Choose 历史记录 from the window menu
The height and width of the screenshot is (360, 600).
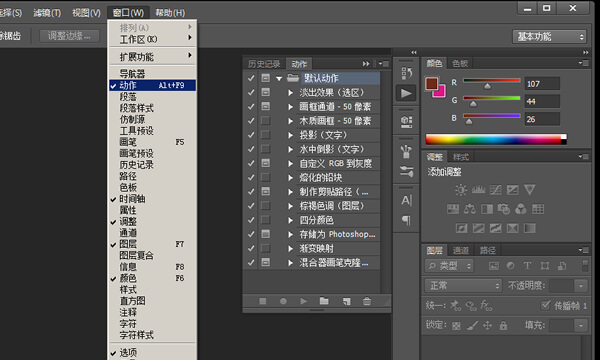(152, 165)
